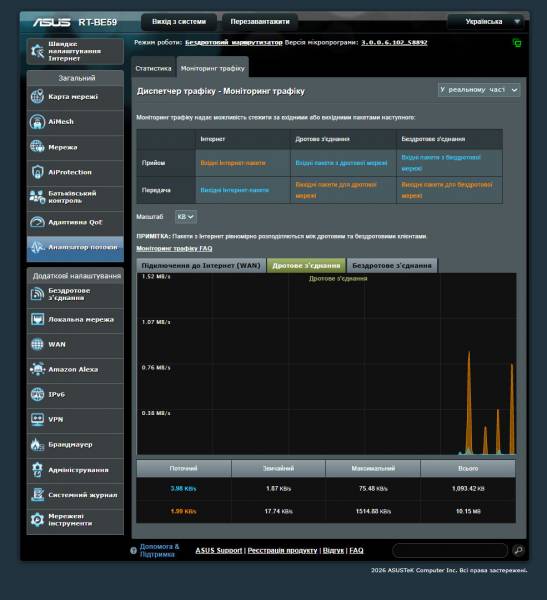Open the Мережа globe icon

click(38, 147)
